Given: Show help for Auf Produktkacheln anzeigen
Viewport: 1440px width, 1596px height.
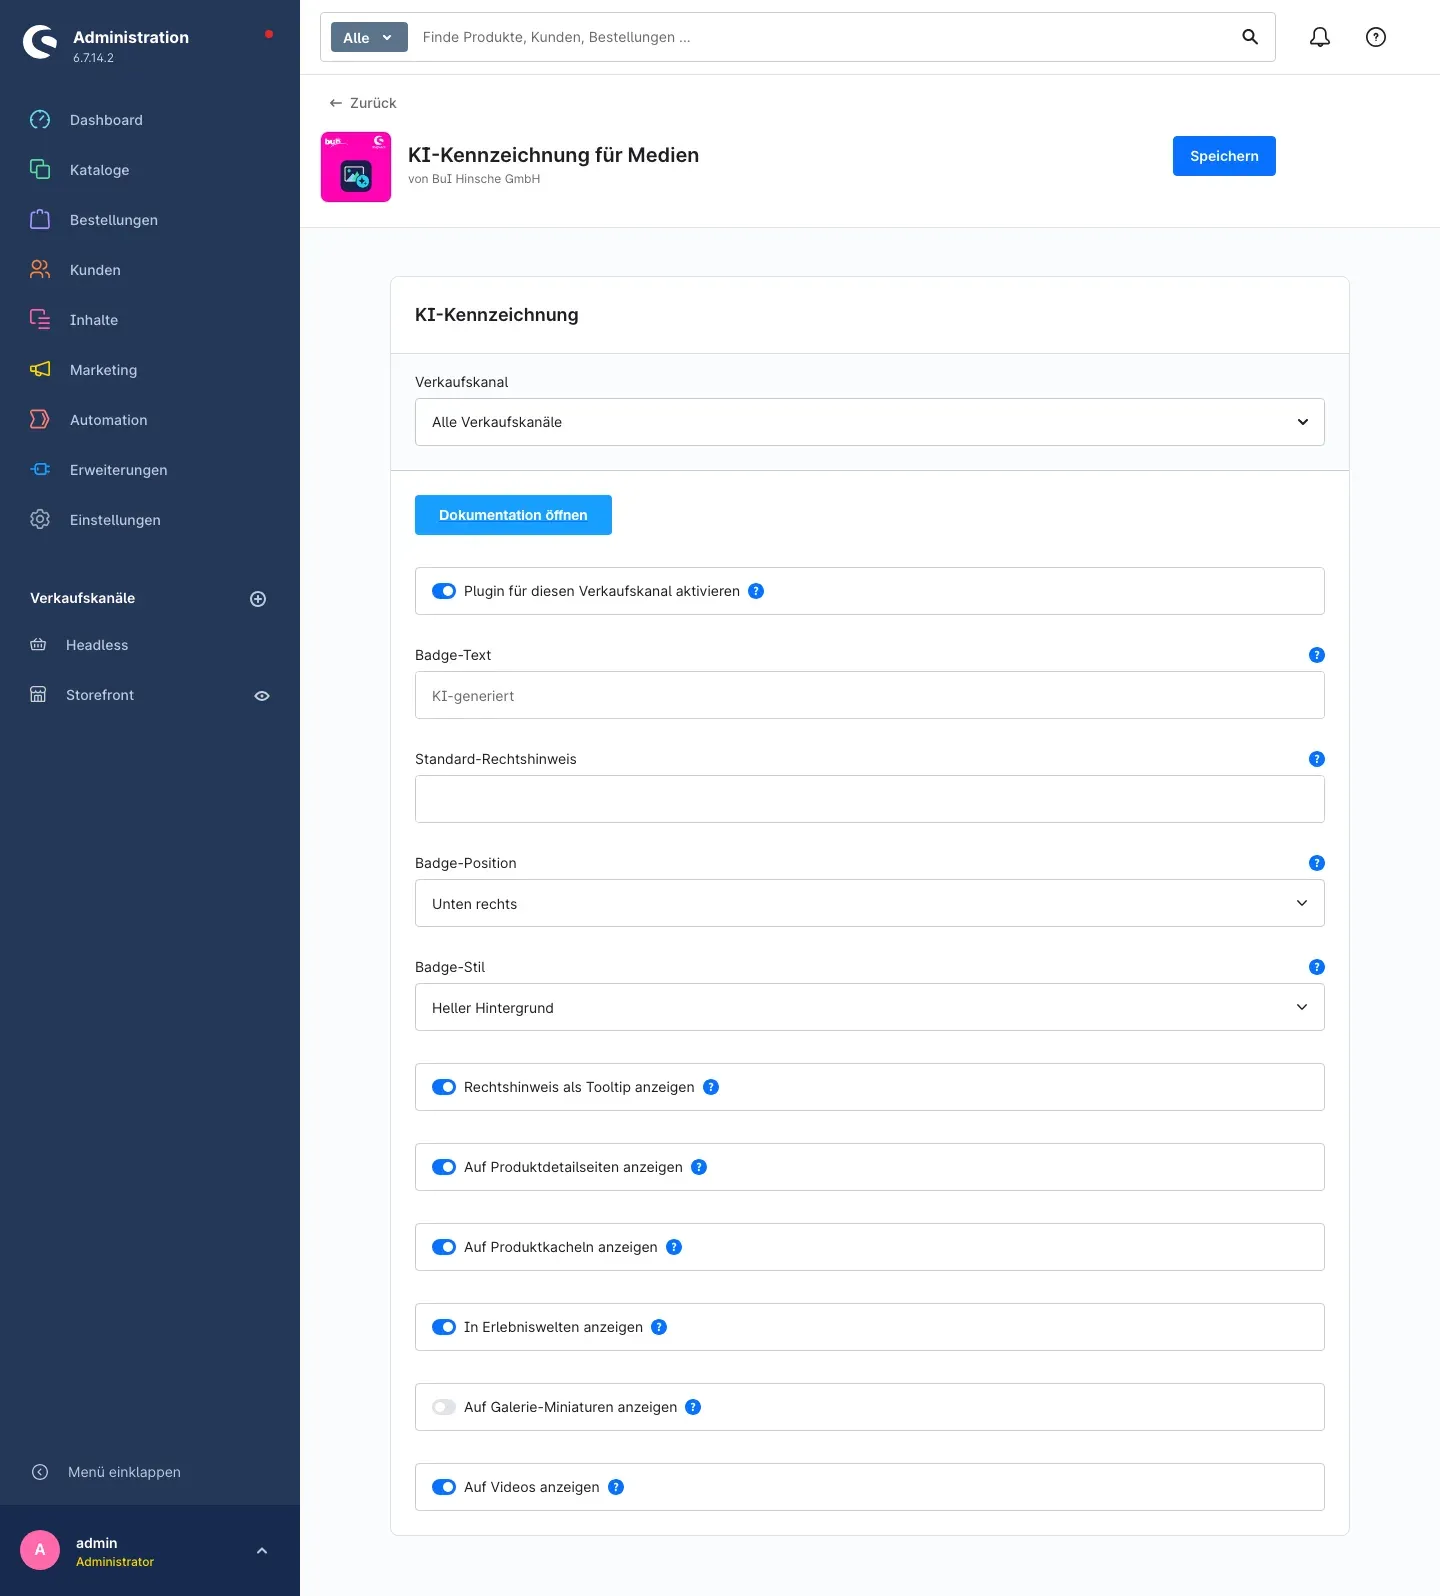Looking at the screenshot, I should click(x=674, y=1247).
